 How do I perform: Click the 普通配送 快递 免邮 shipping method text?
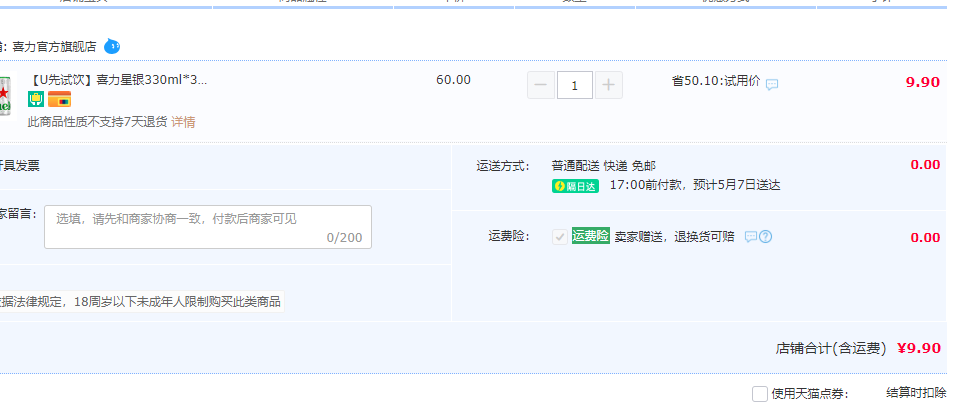coord(604,166)
